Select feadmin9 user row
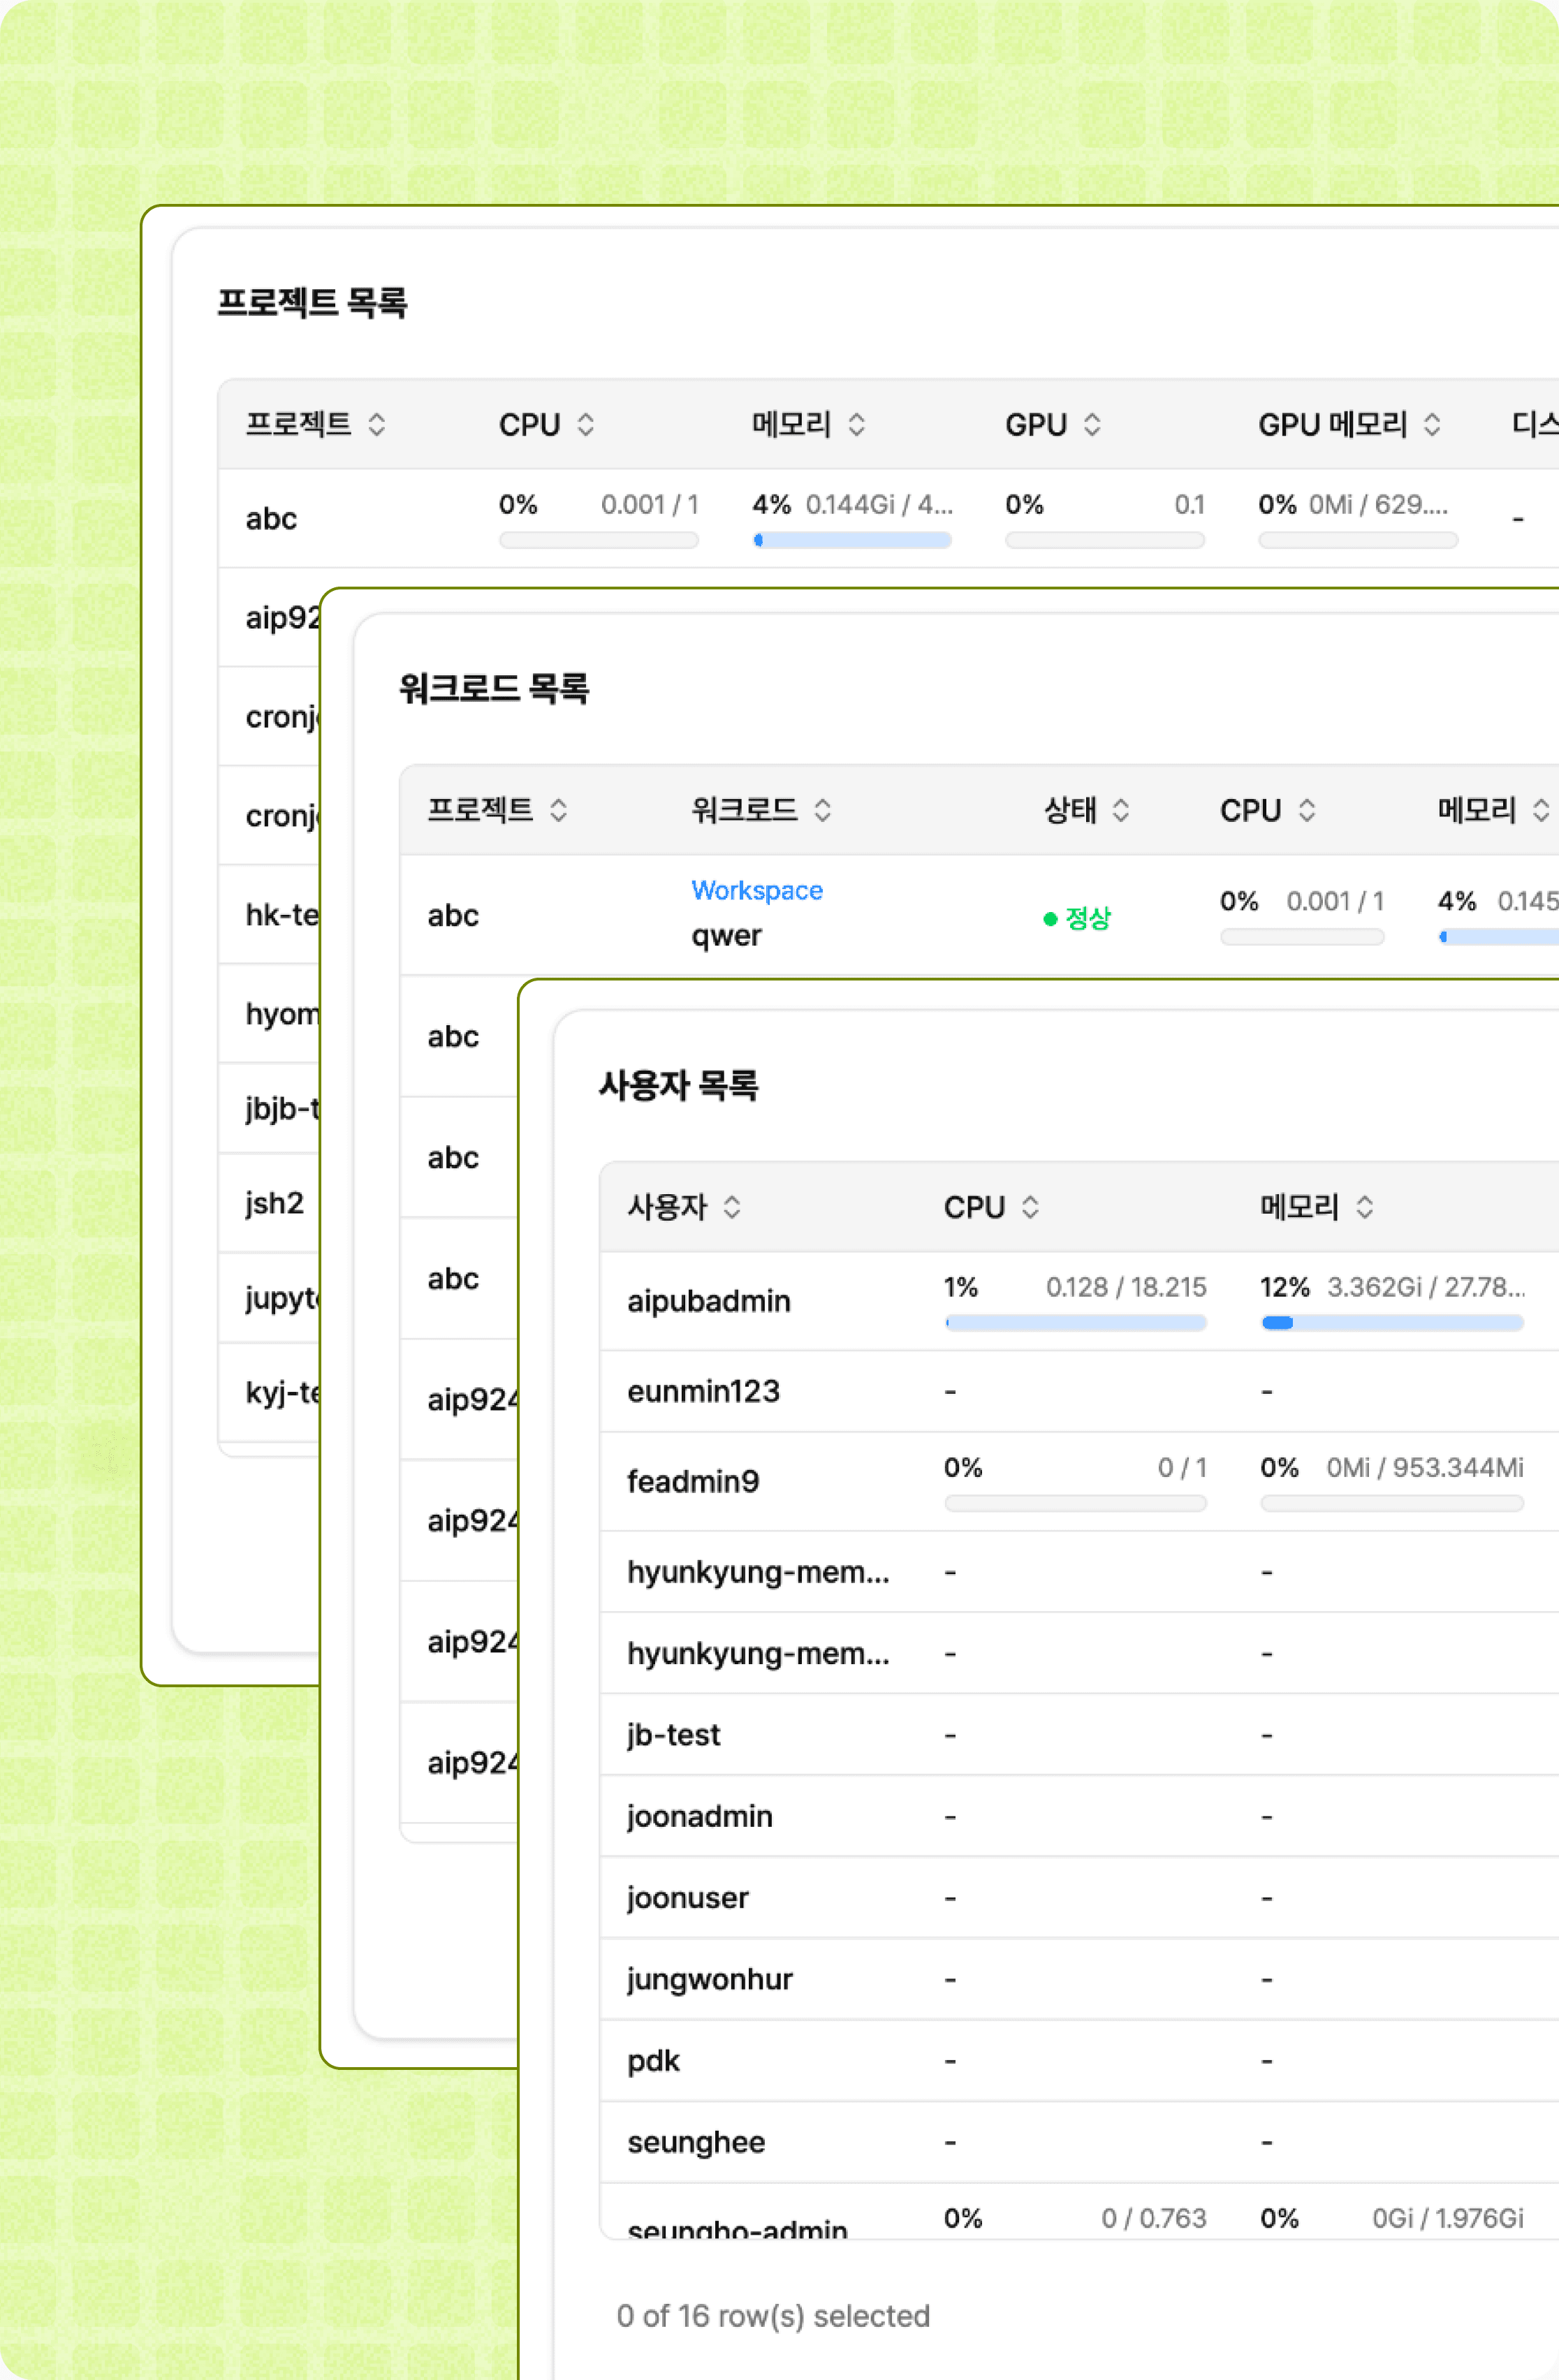Viewport: 1559px width, 2380px height. [x=1079, y=1481]
